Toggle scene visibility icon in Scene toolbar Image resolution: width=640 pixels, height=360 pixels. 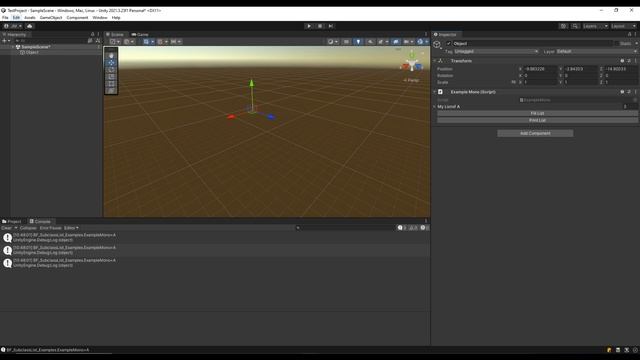[x=396, y=42]
